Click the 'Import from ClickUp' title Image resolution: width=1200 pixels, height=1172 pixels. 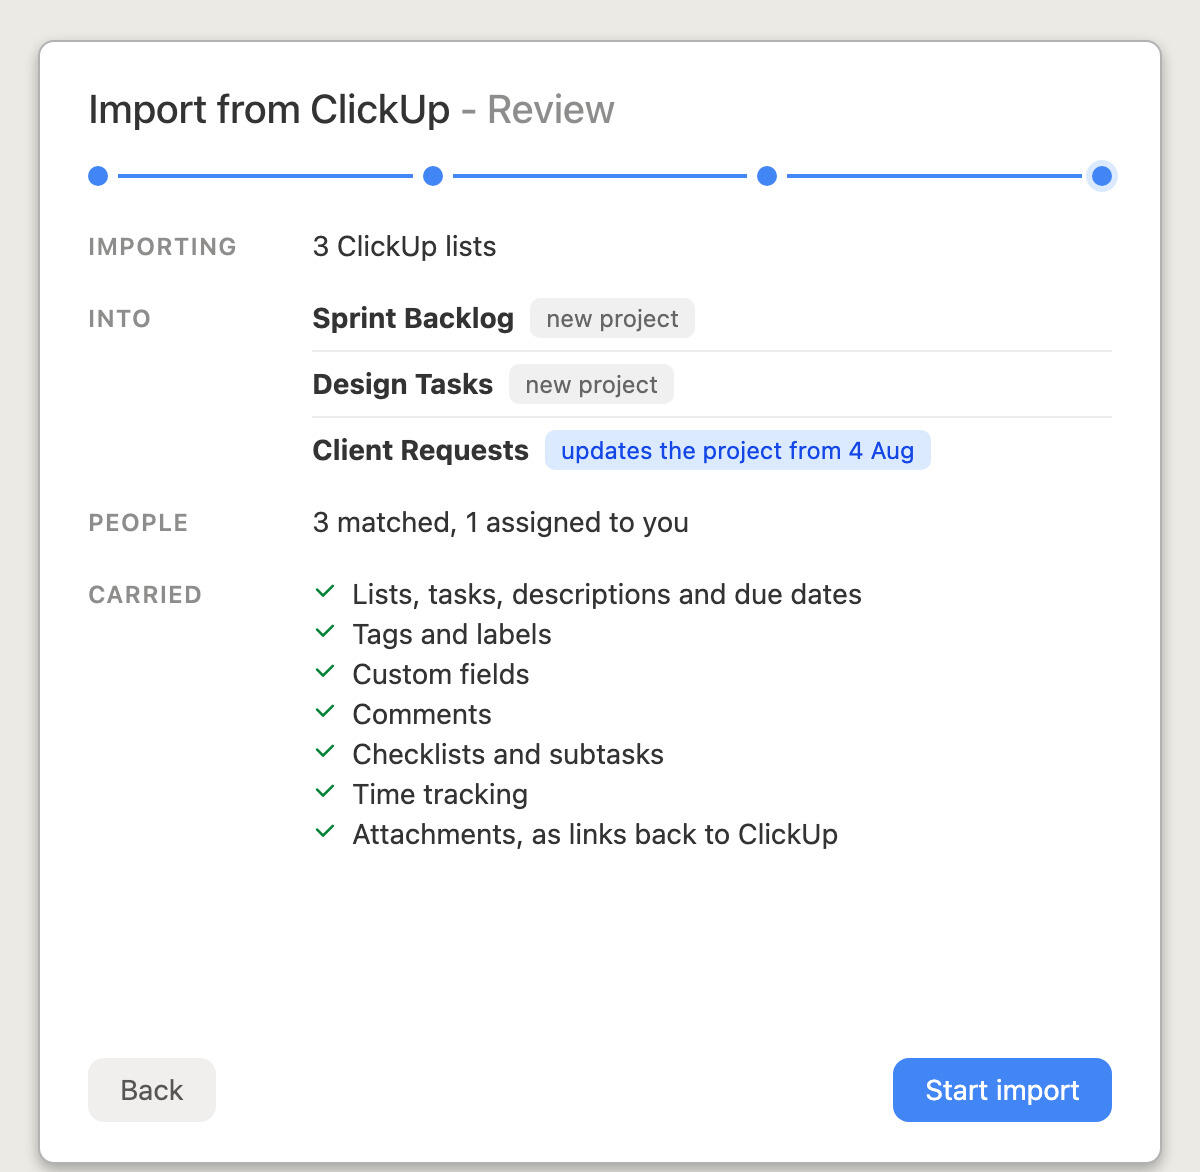pos(269,110)
